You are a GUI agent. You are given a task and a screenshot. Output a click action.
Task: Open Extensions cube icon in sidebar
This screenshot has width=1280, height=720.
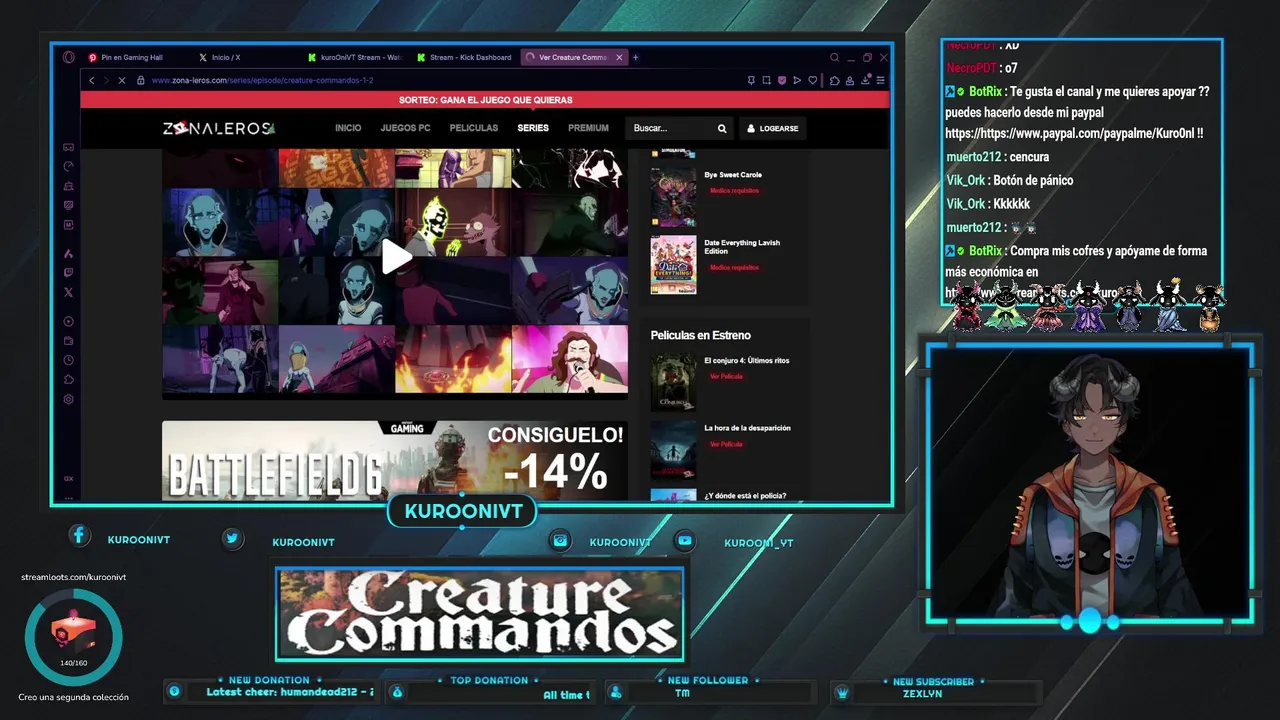68,379
